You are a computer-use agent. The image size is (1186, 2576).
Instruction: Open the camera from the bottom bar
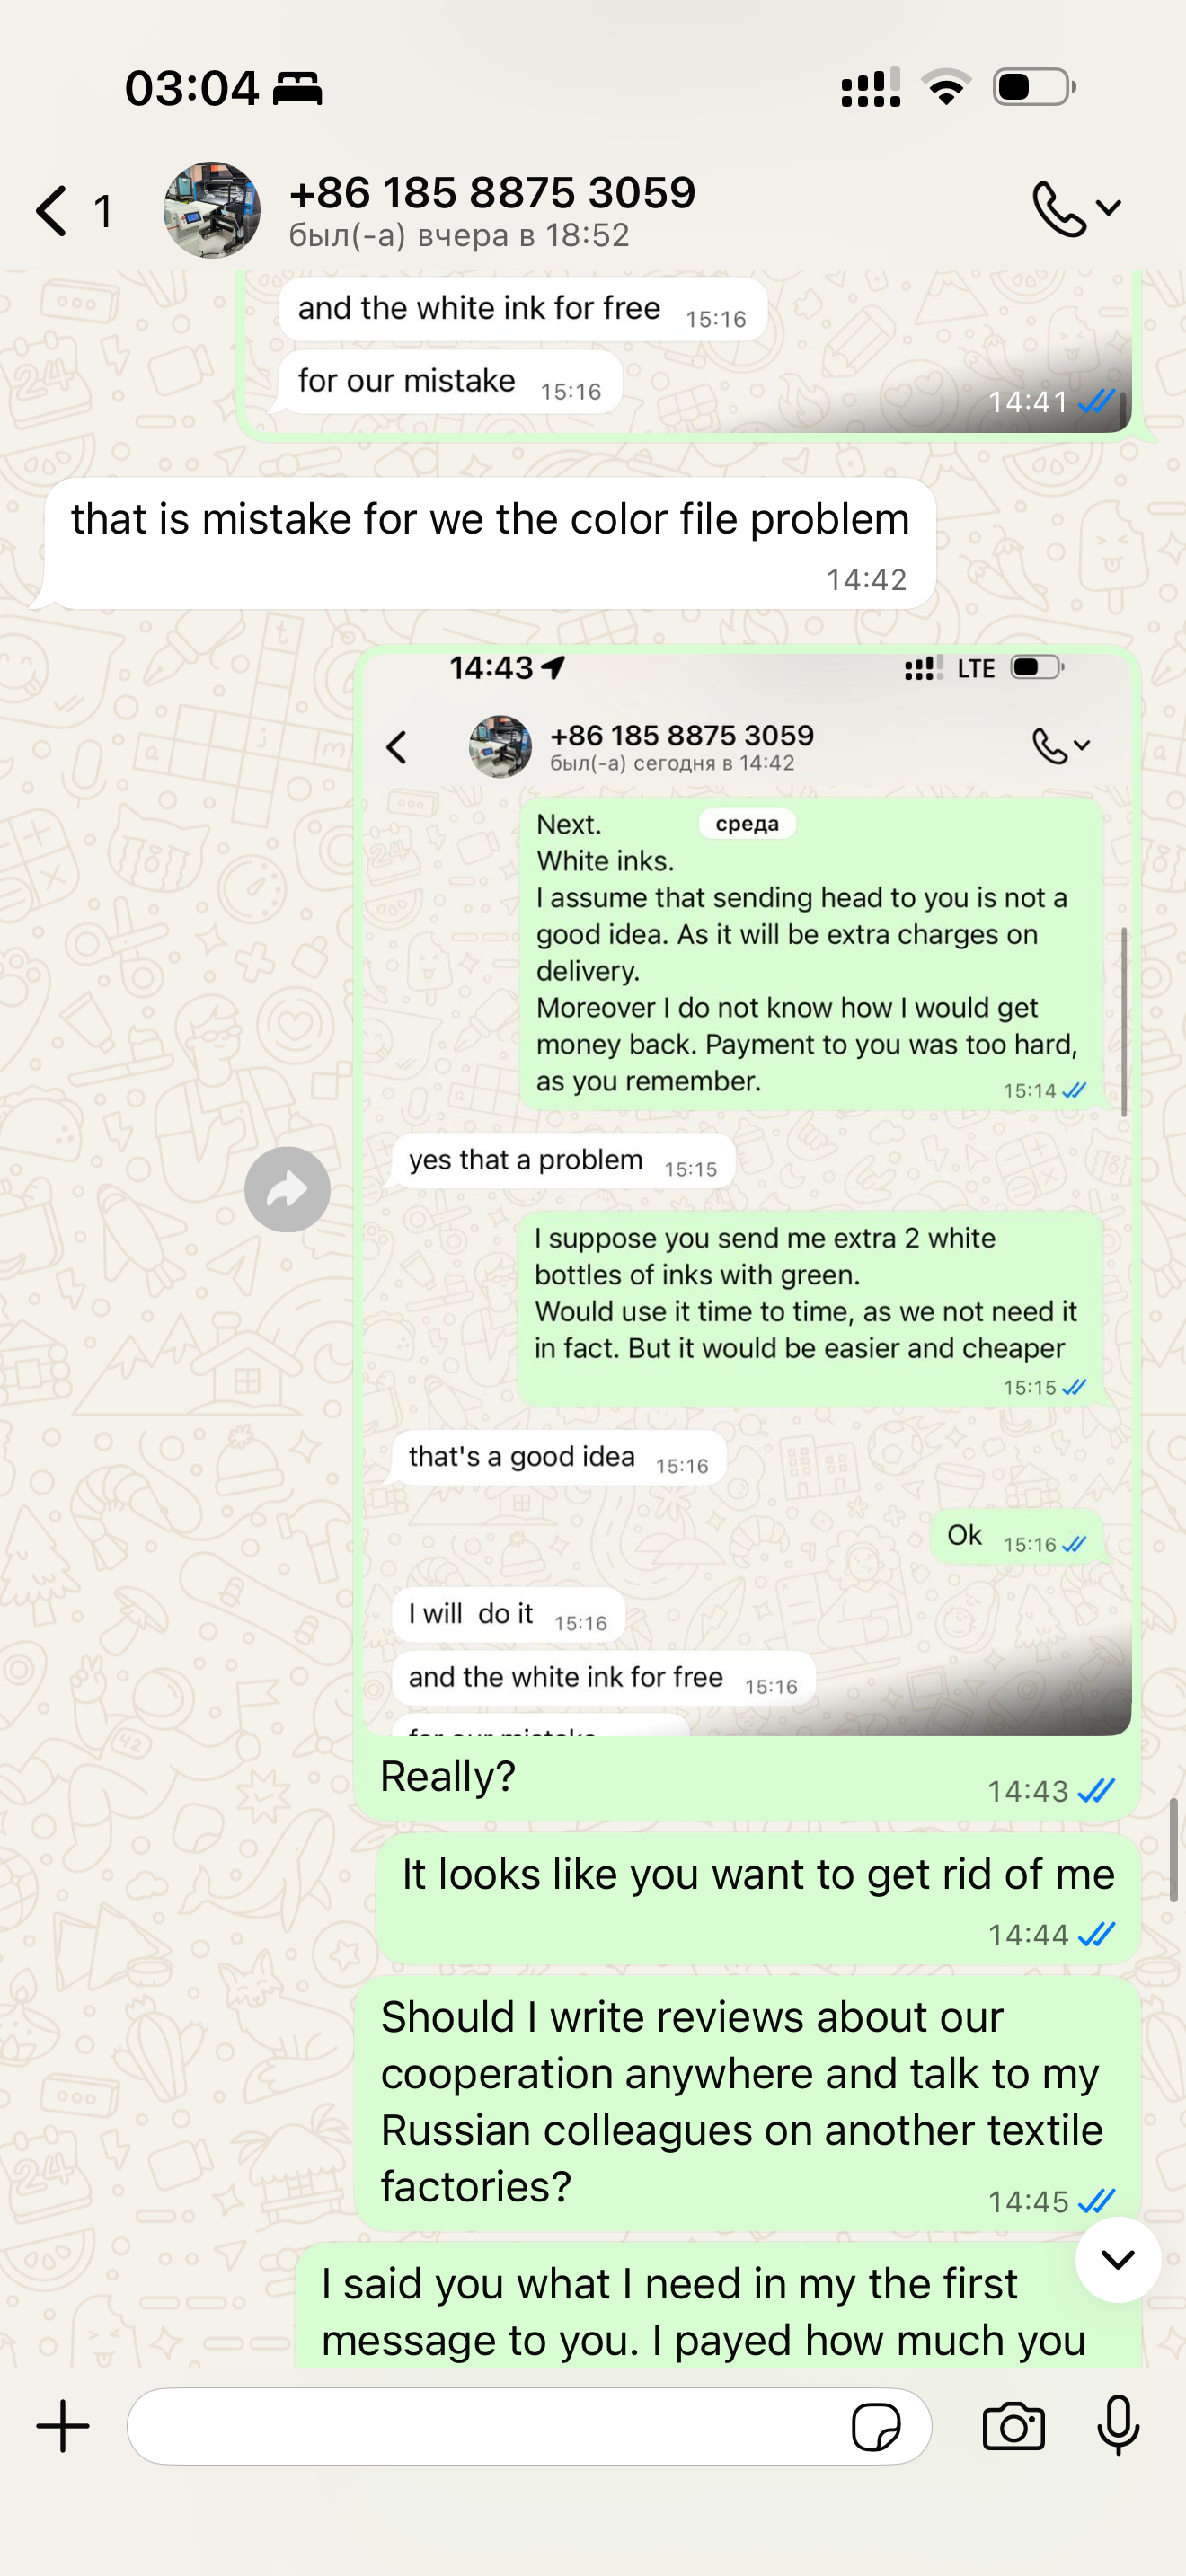coord(1013,2426)
